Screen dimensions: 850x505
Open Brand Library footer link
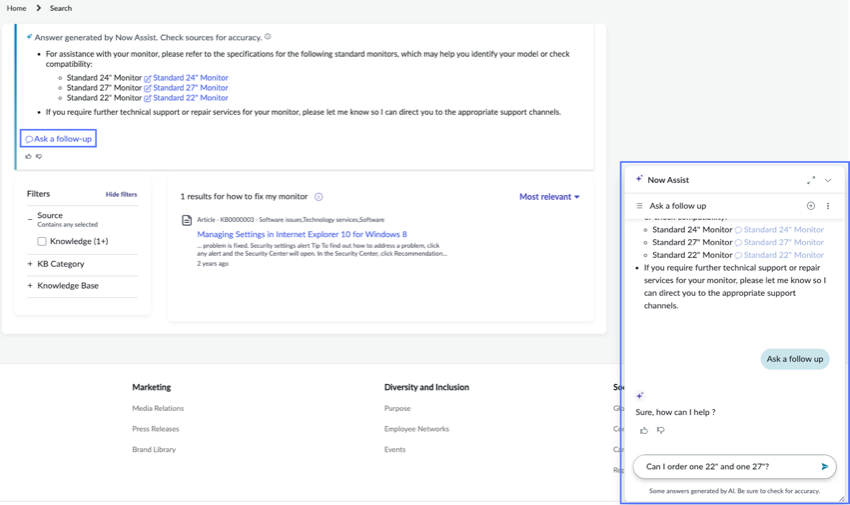pyautogui.click(x=154, y=449)
